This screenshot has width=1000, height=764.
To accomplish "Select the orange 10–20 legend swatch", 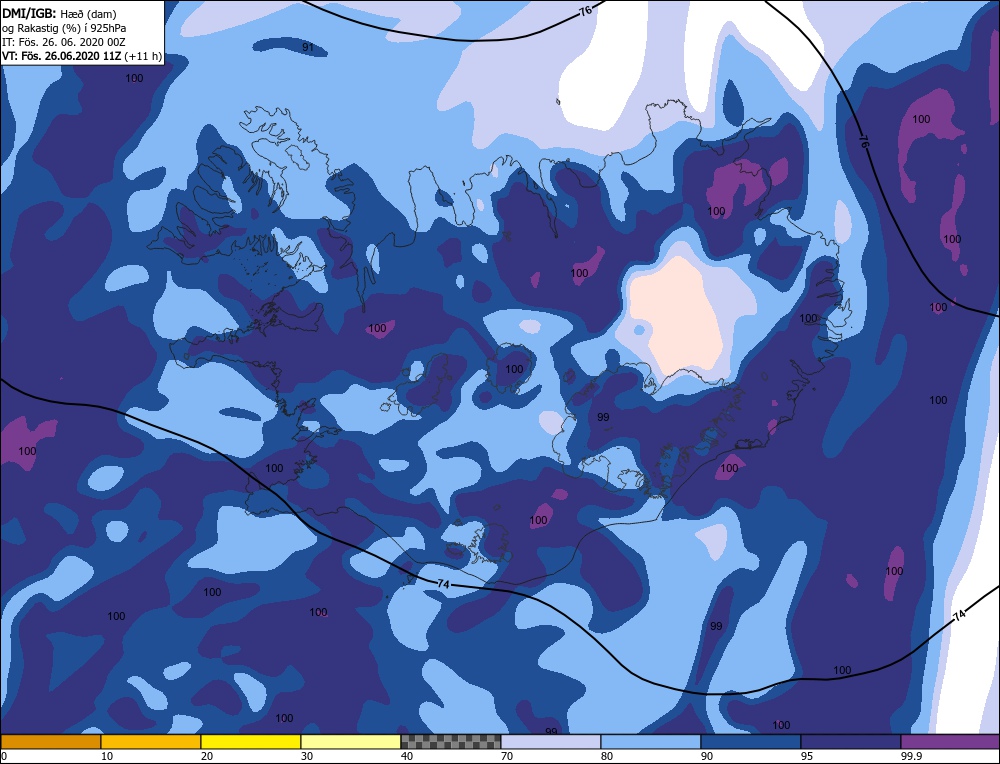I will coord(151,742).
